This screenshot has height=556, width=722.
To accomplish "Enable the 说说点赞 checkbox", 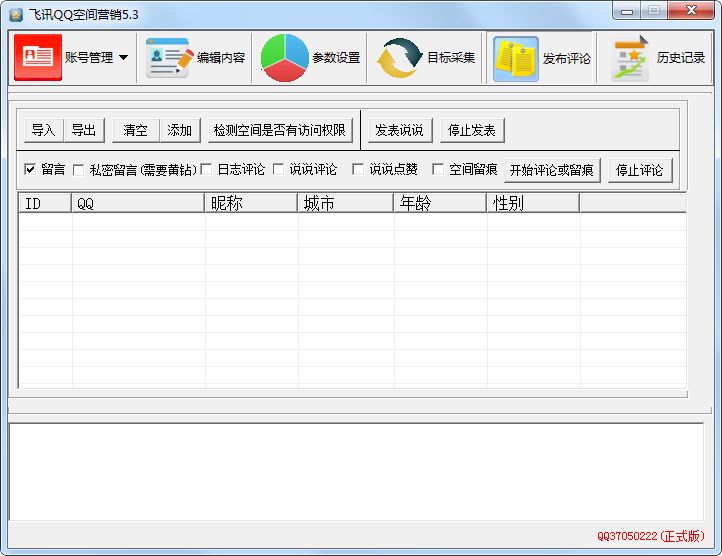I will coord(358,170).
